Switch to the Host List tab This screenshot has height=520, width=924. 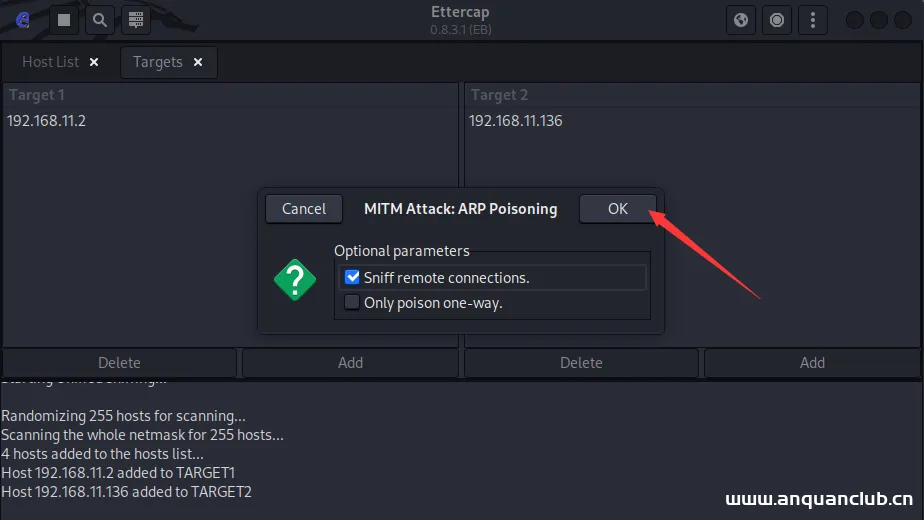(x=50, y=62)
